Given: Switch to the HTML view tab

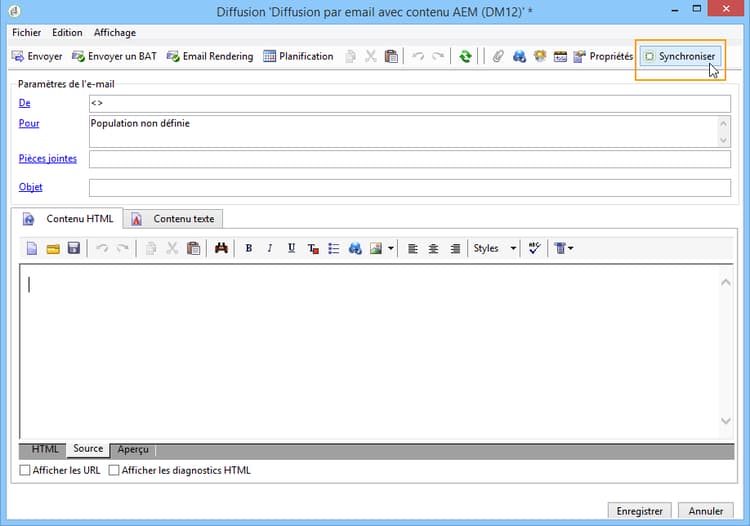Looking at the screenshot, I should (44, 449).
